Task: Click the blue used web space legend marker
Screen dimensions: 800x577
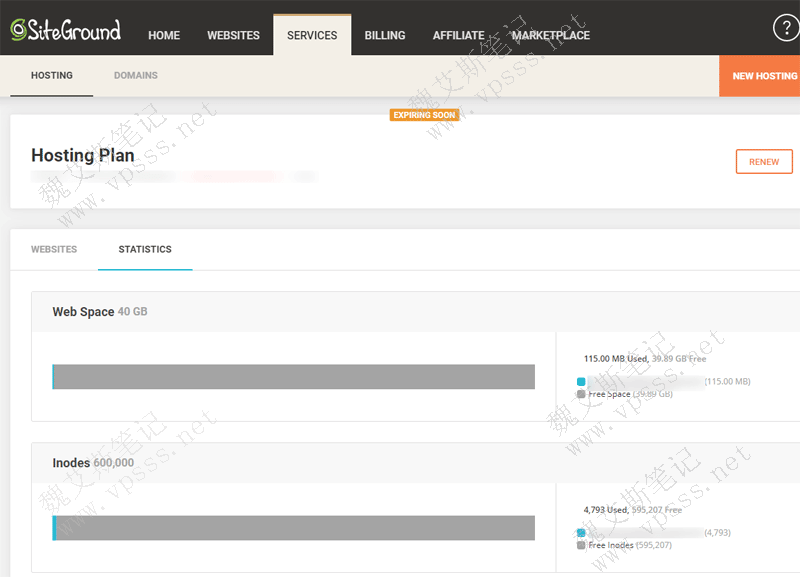Action: (x=581, y=382)
